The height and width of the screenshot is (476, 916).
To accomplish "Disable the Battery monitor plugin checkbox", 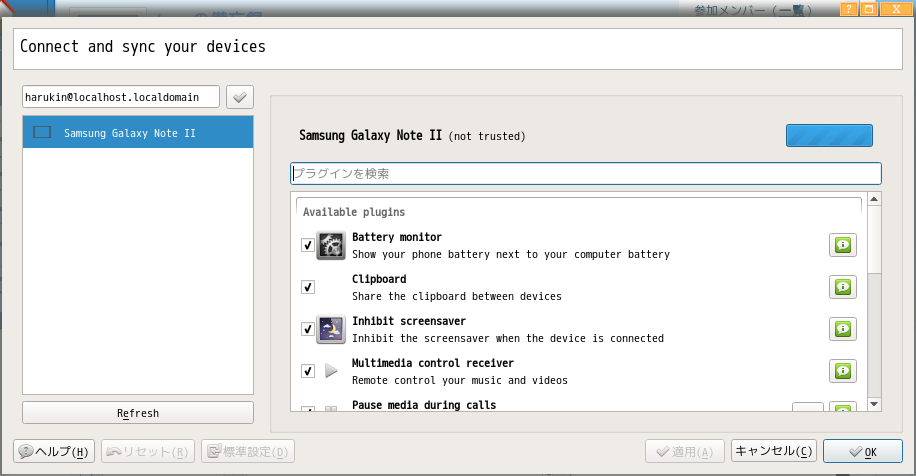I will [x=308, y=245].
